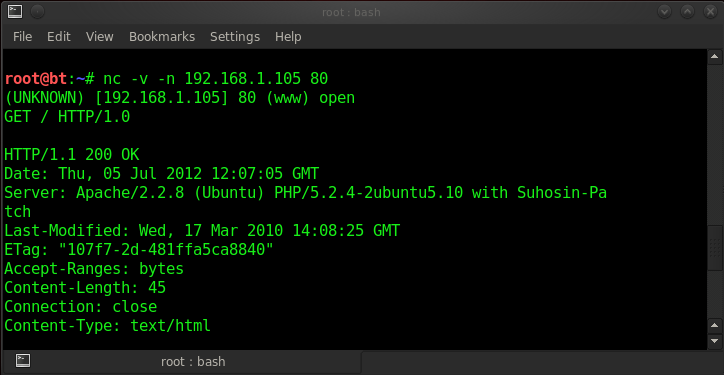
Task: Click the Content-Type: text/html line
Action: tap(108, 326)
